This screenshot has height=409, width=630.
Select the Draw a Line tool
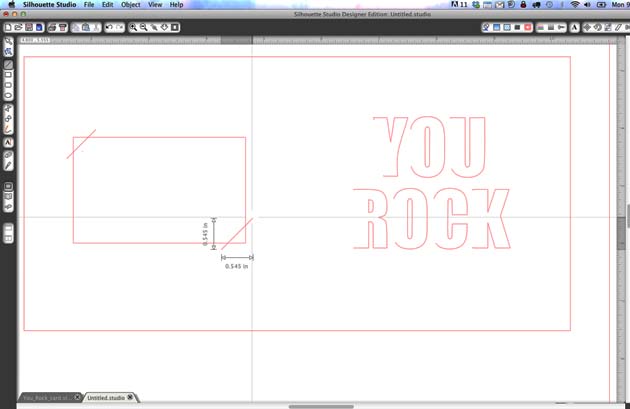8,65
